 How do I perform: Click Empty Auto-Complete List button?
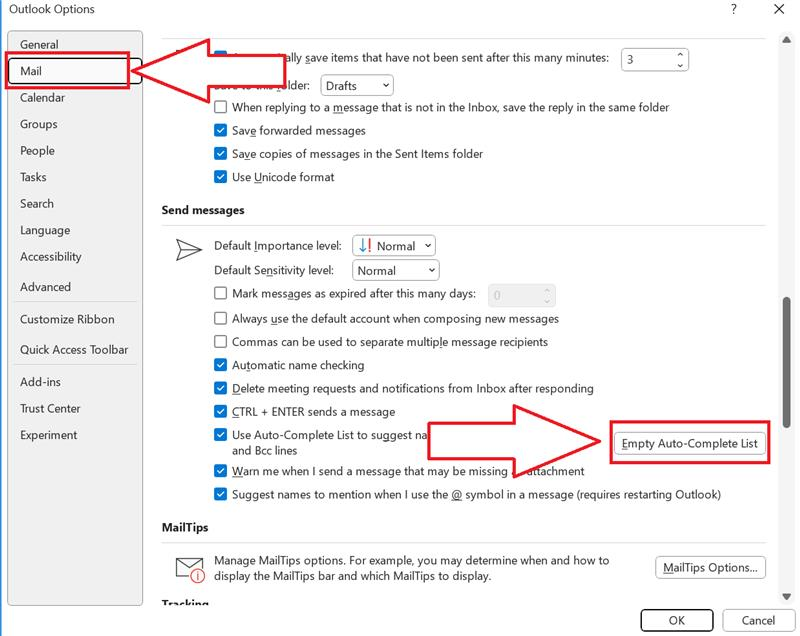coord(690,443)
